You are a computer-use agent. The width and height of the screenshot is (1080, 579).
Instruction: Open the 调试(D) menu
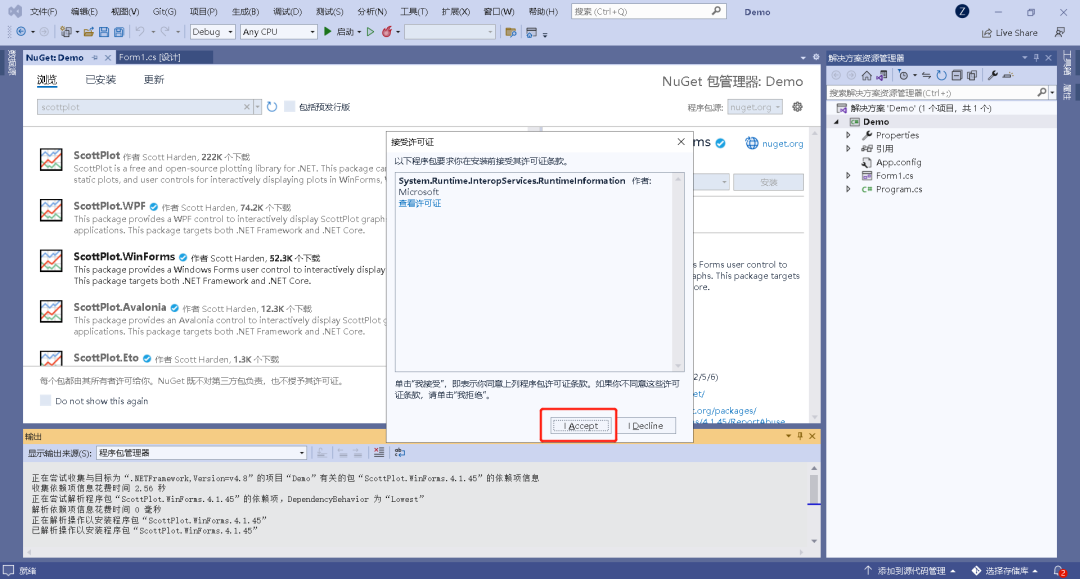pyautogui.click(x=287, y=11)
